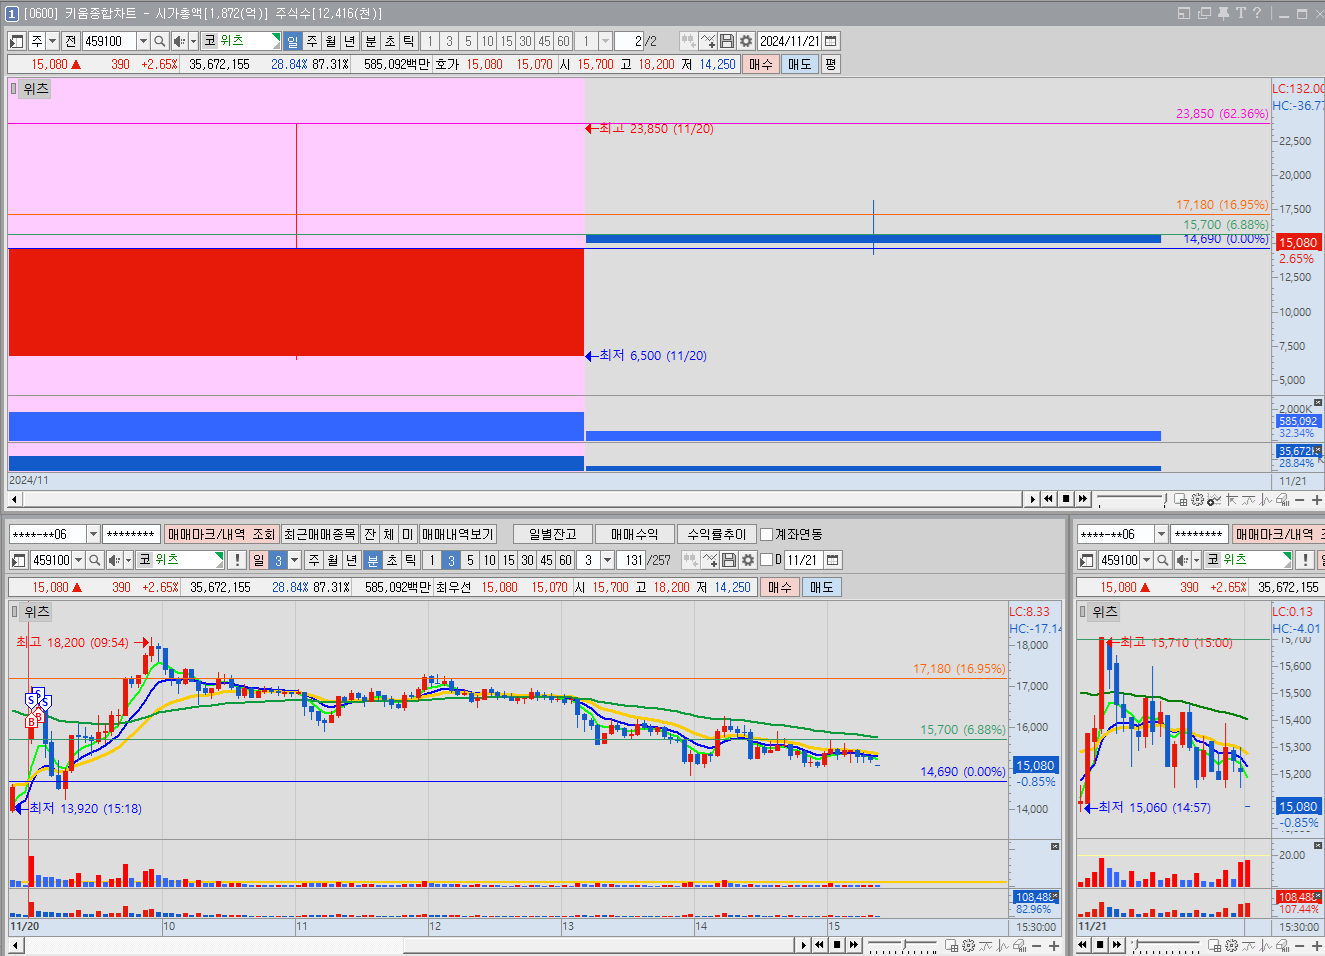
Task: Click the 일별잔고 button
Action: point(553,534)
